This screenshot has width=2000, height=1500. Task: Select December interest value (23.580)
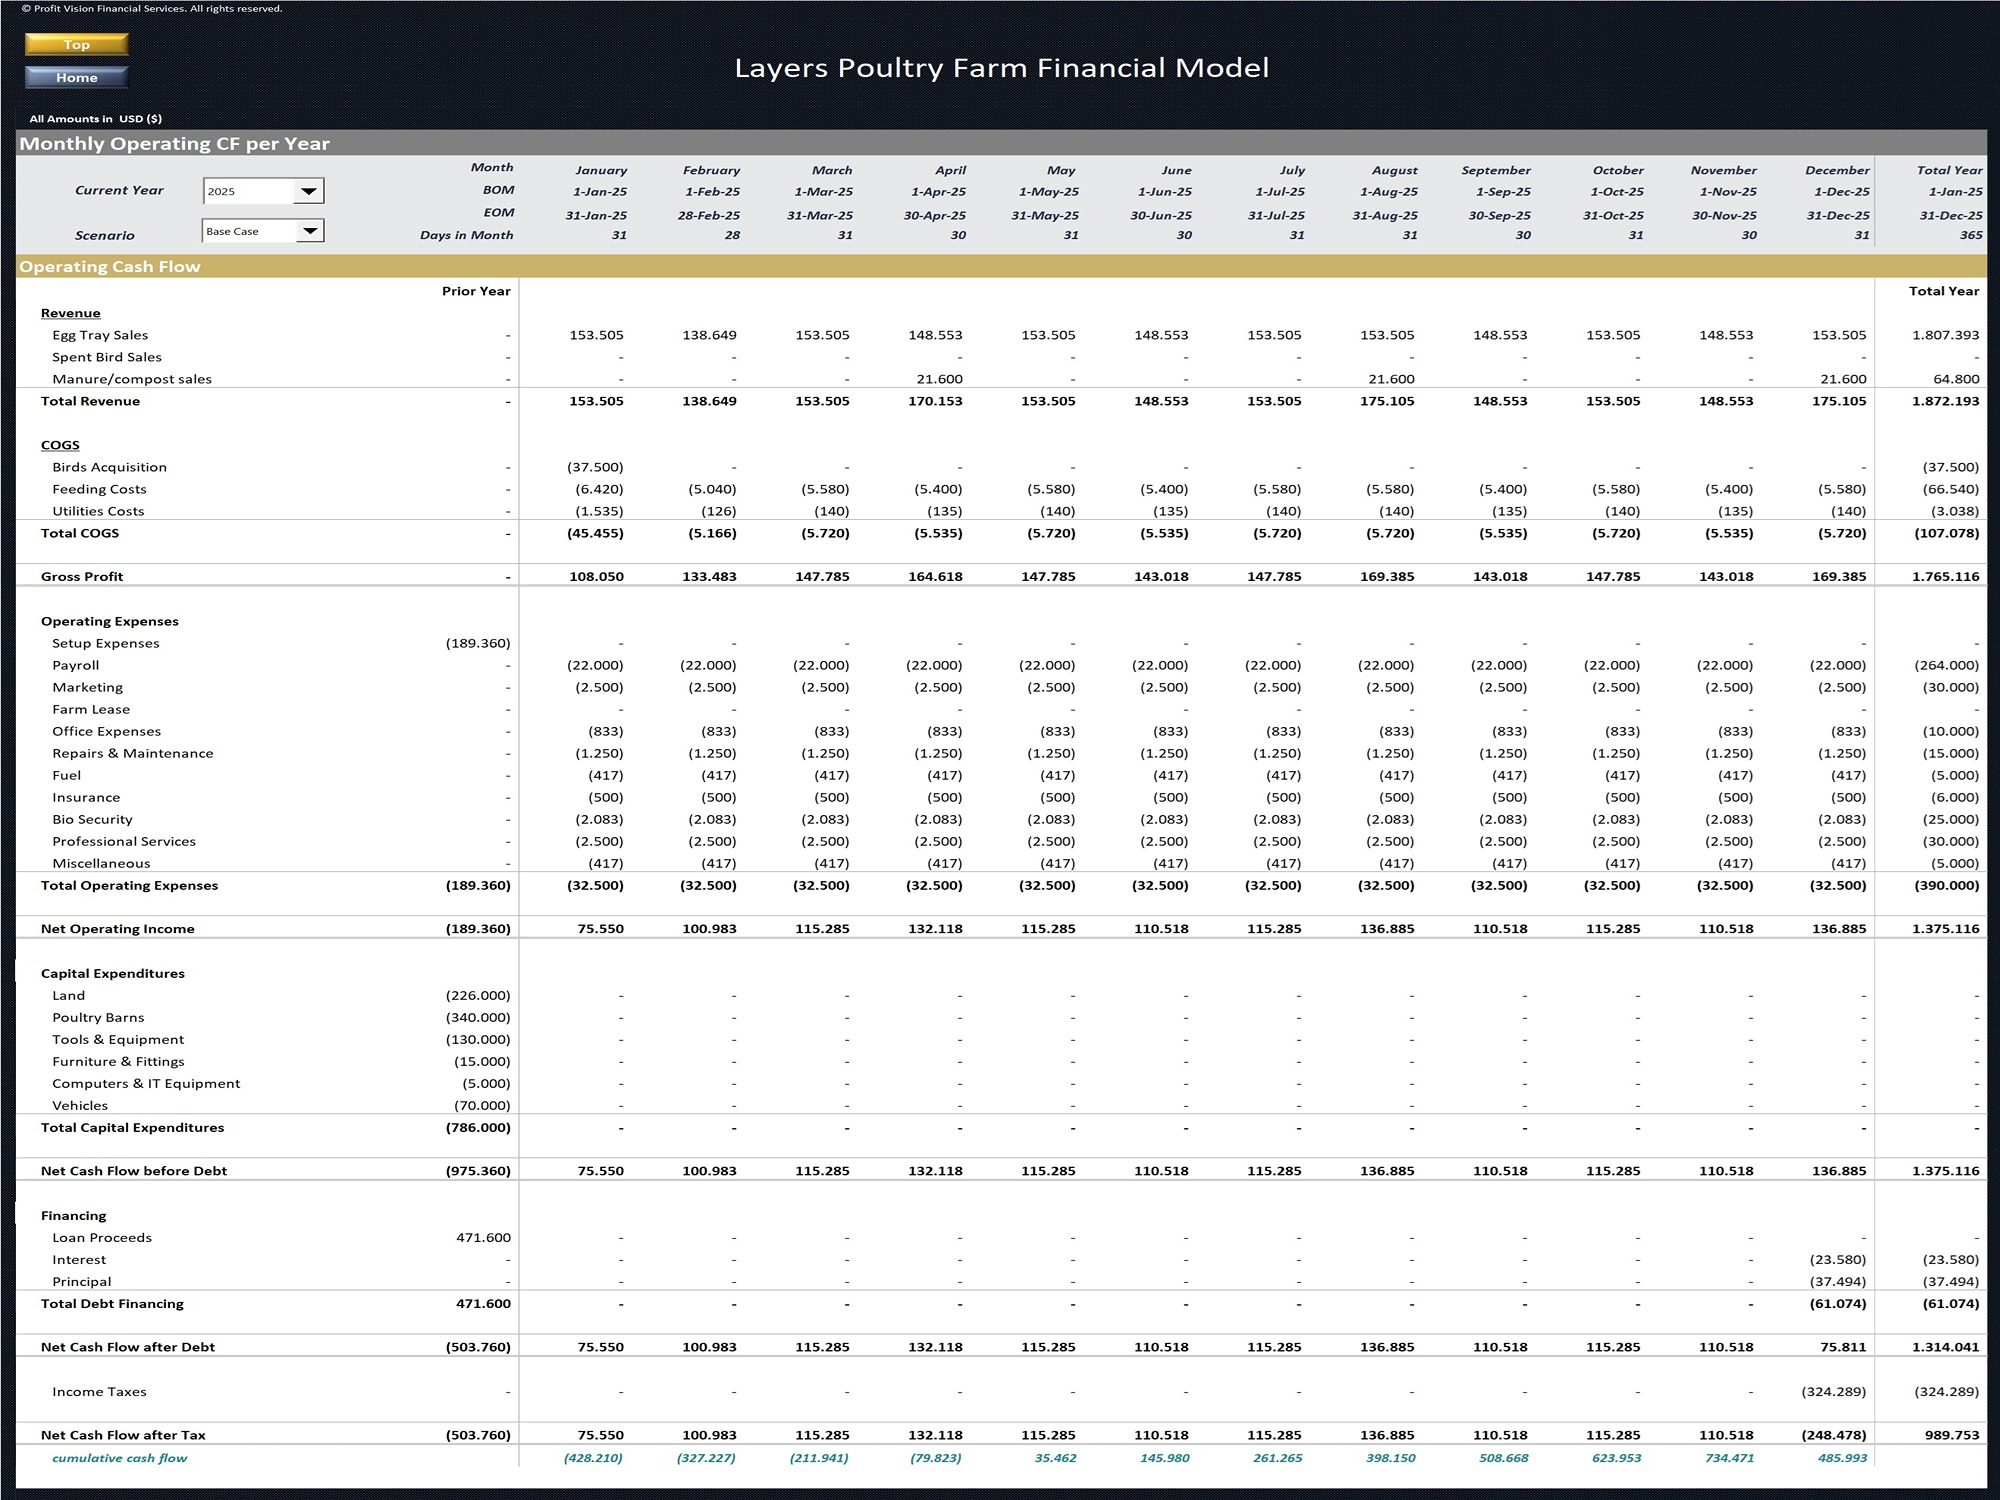pos(1838,1259)
